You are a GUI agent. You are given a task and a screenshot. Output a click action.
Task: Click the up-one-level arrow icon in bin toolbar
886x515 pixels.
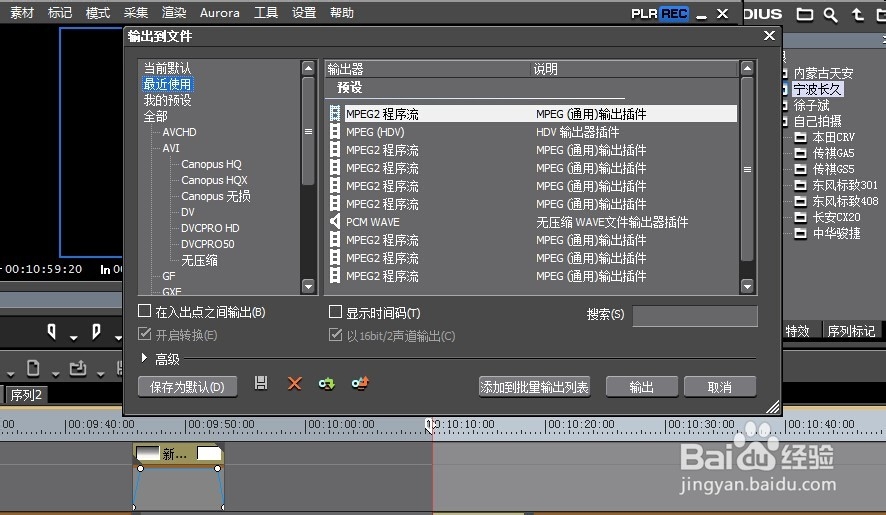point(858,14)
